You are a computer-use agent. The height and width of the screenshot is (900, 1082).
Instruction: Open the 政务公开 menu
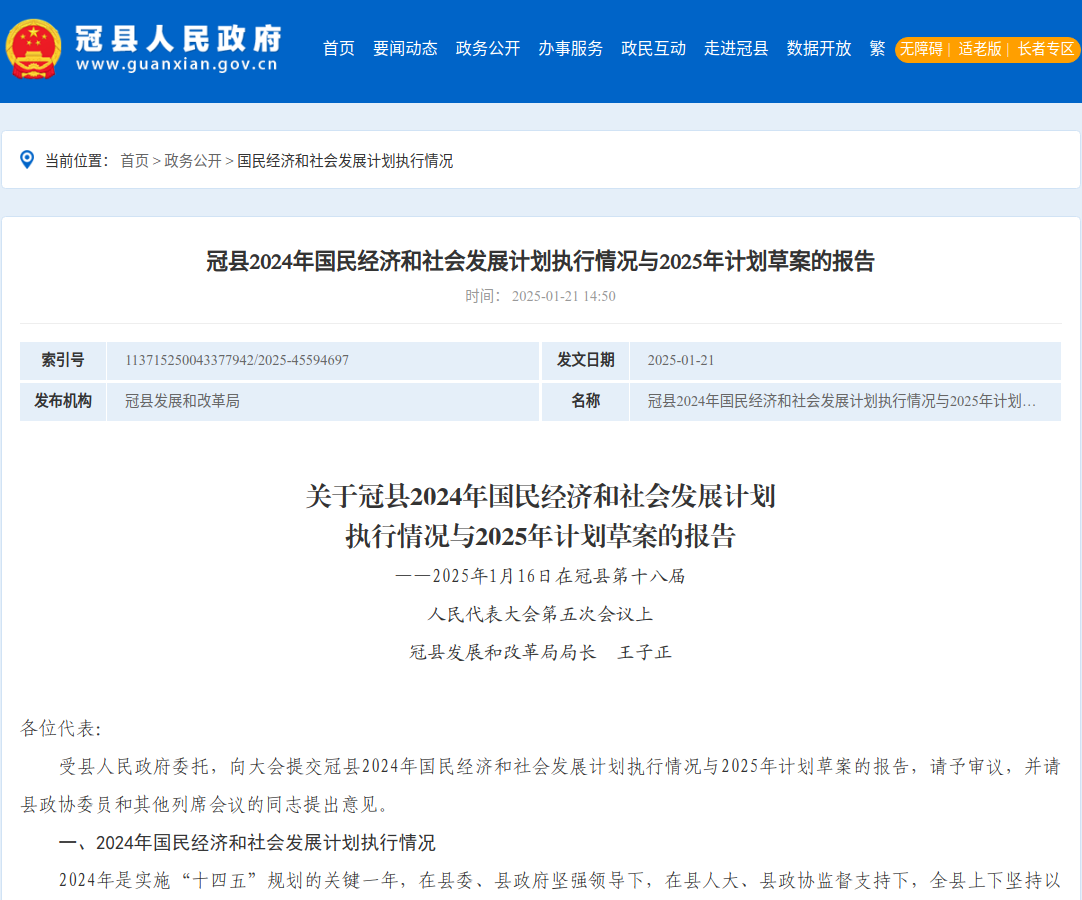(487, 48)
